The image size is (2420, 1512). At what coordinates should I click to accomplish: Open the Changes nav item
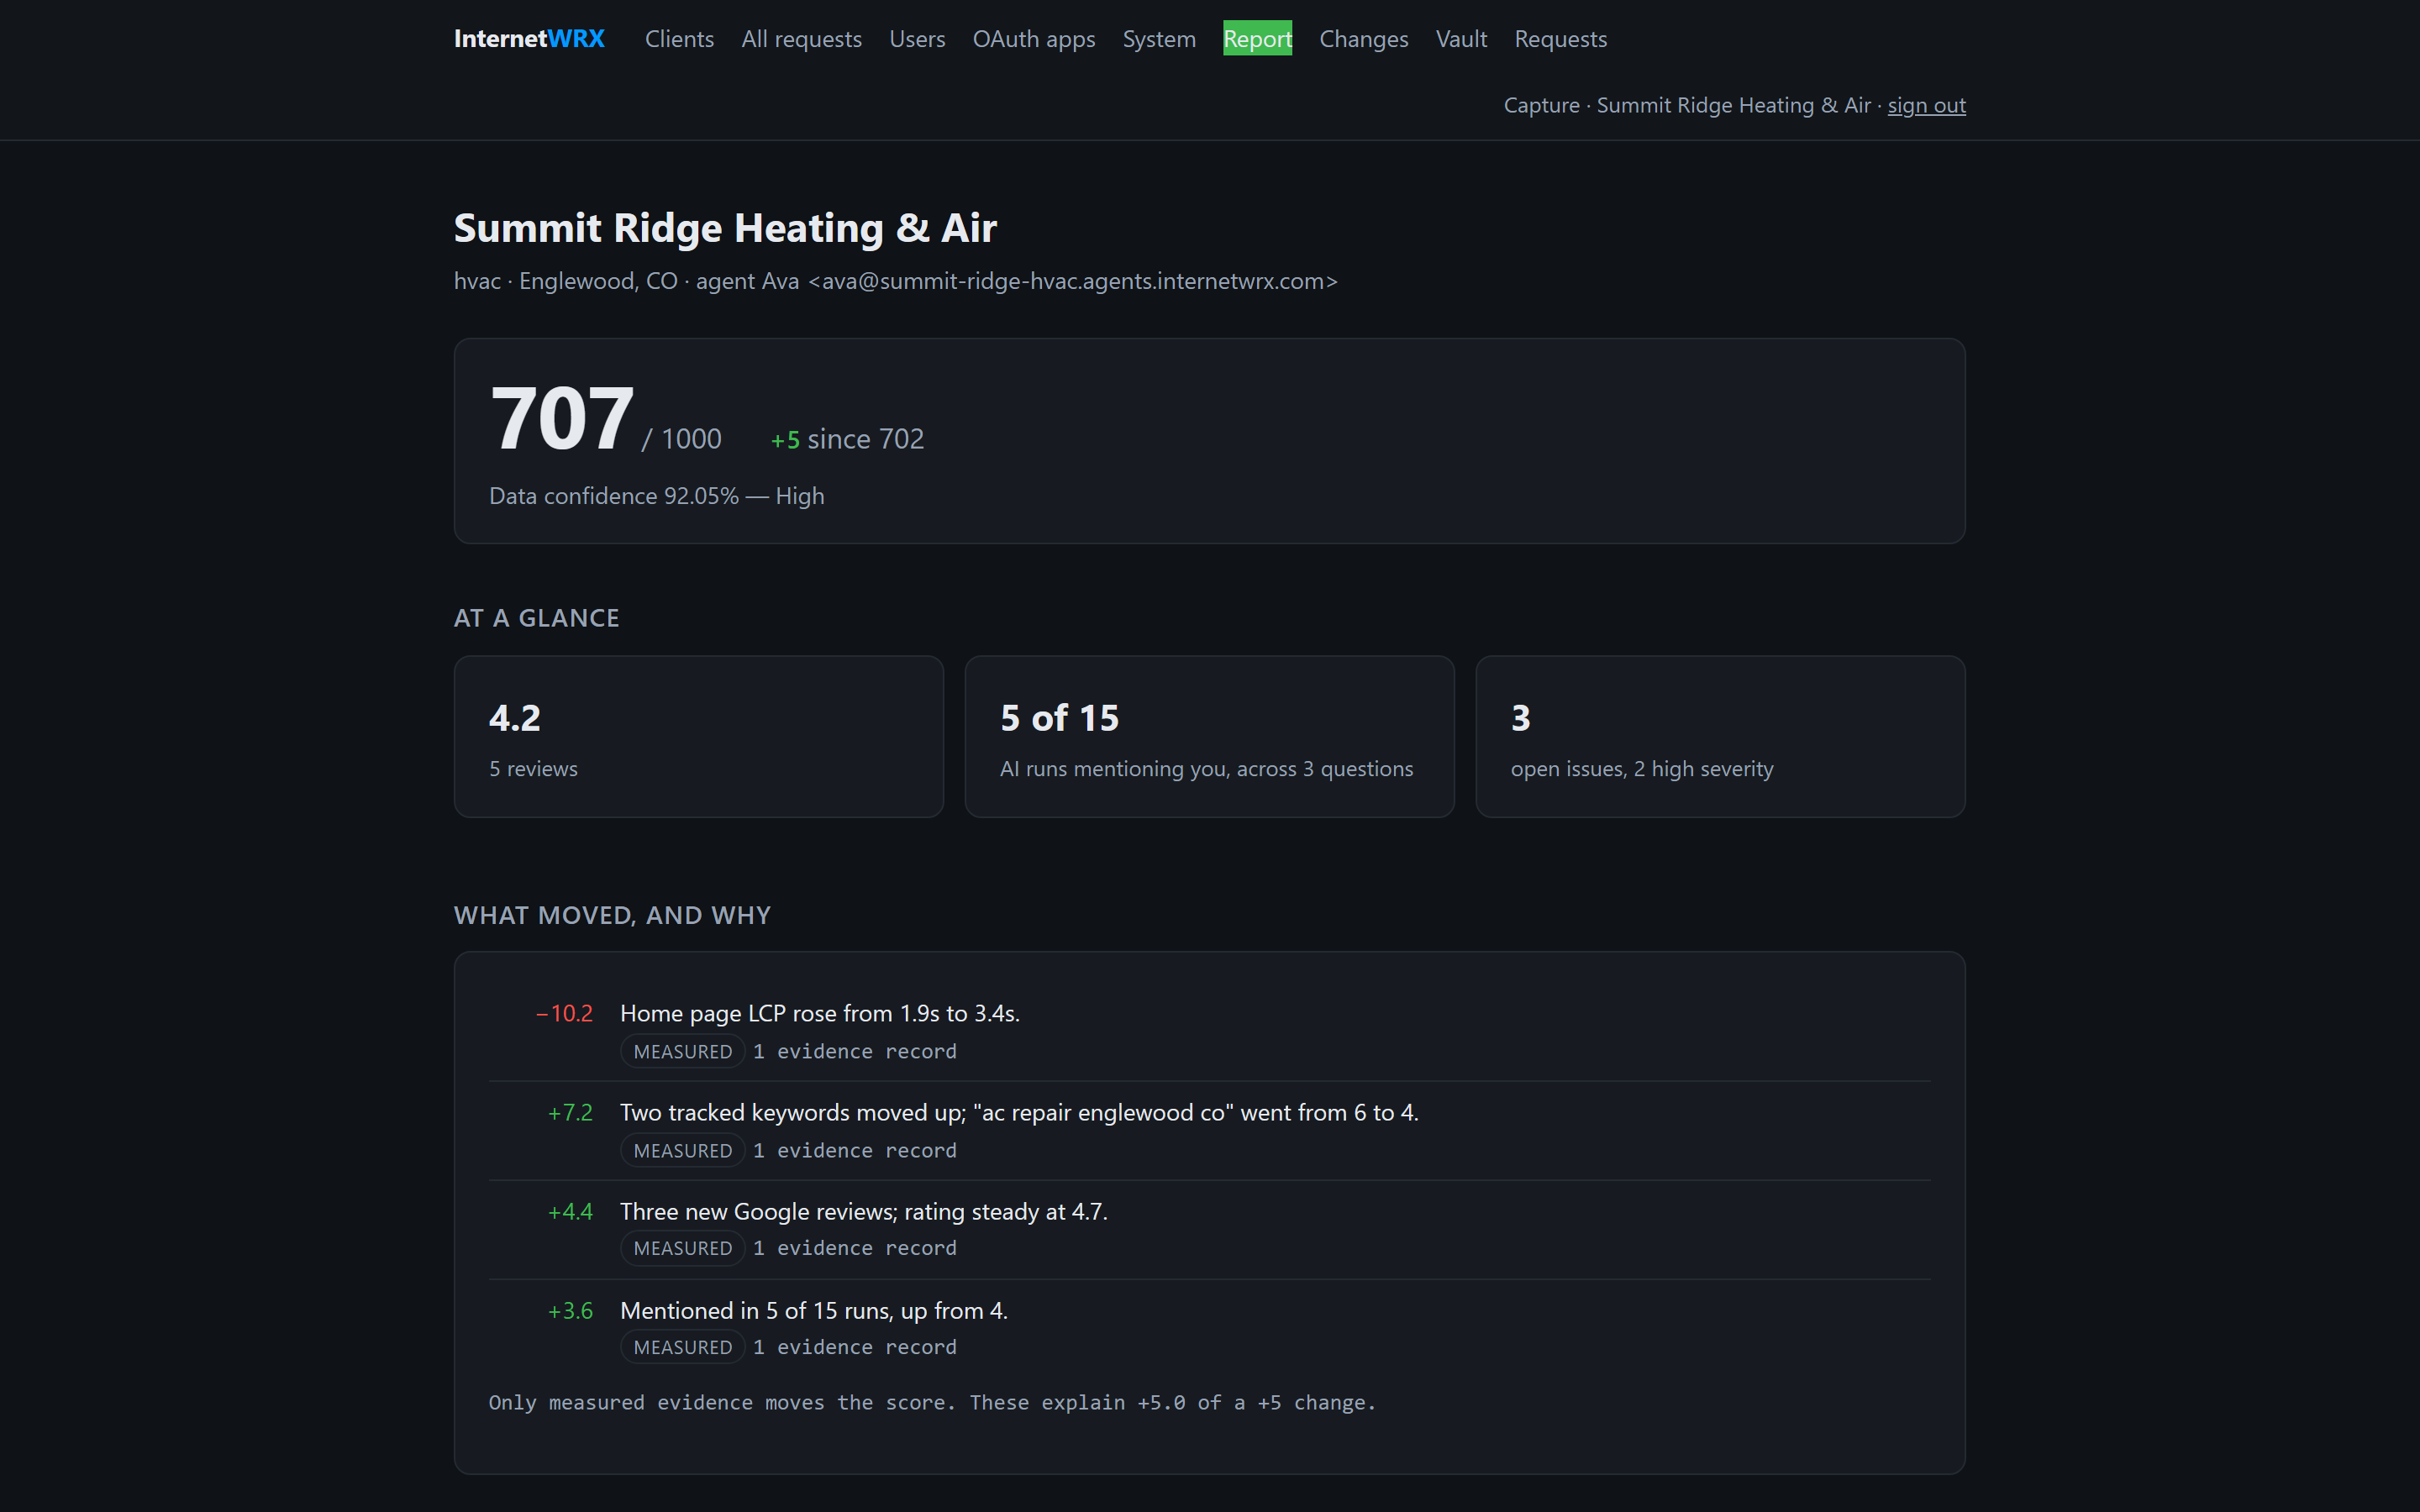(x=1363, y=39)
